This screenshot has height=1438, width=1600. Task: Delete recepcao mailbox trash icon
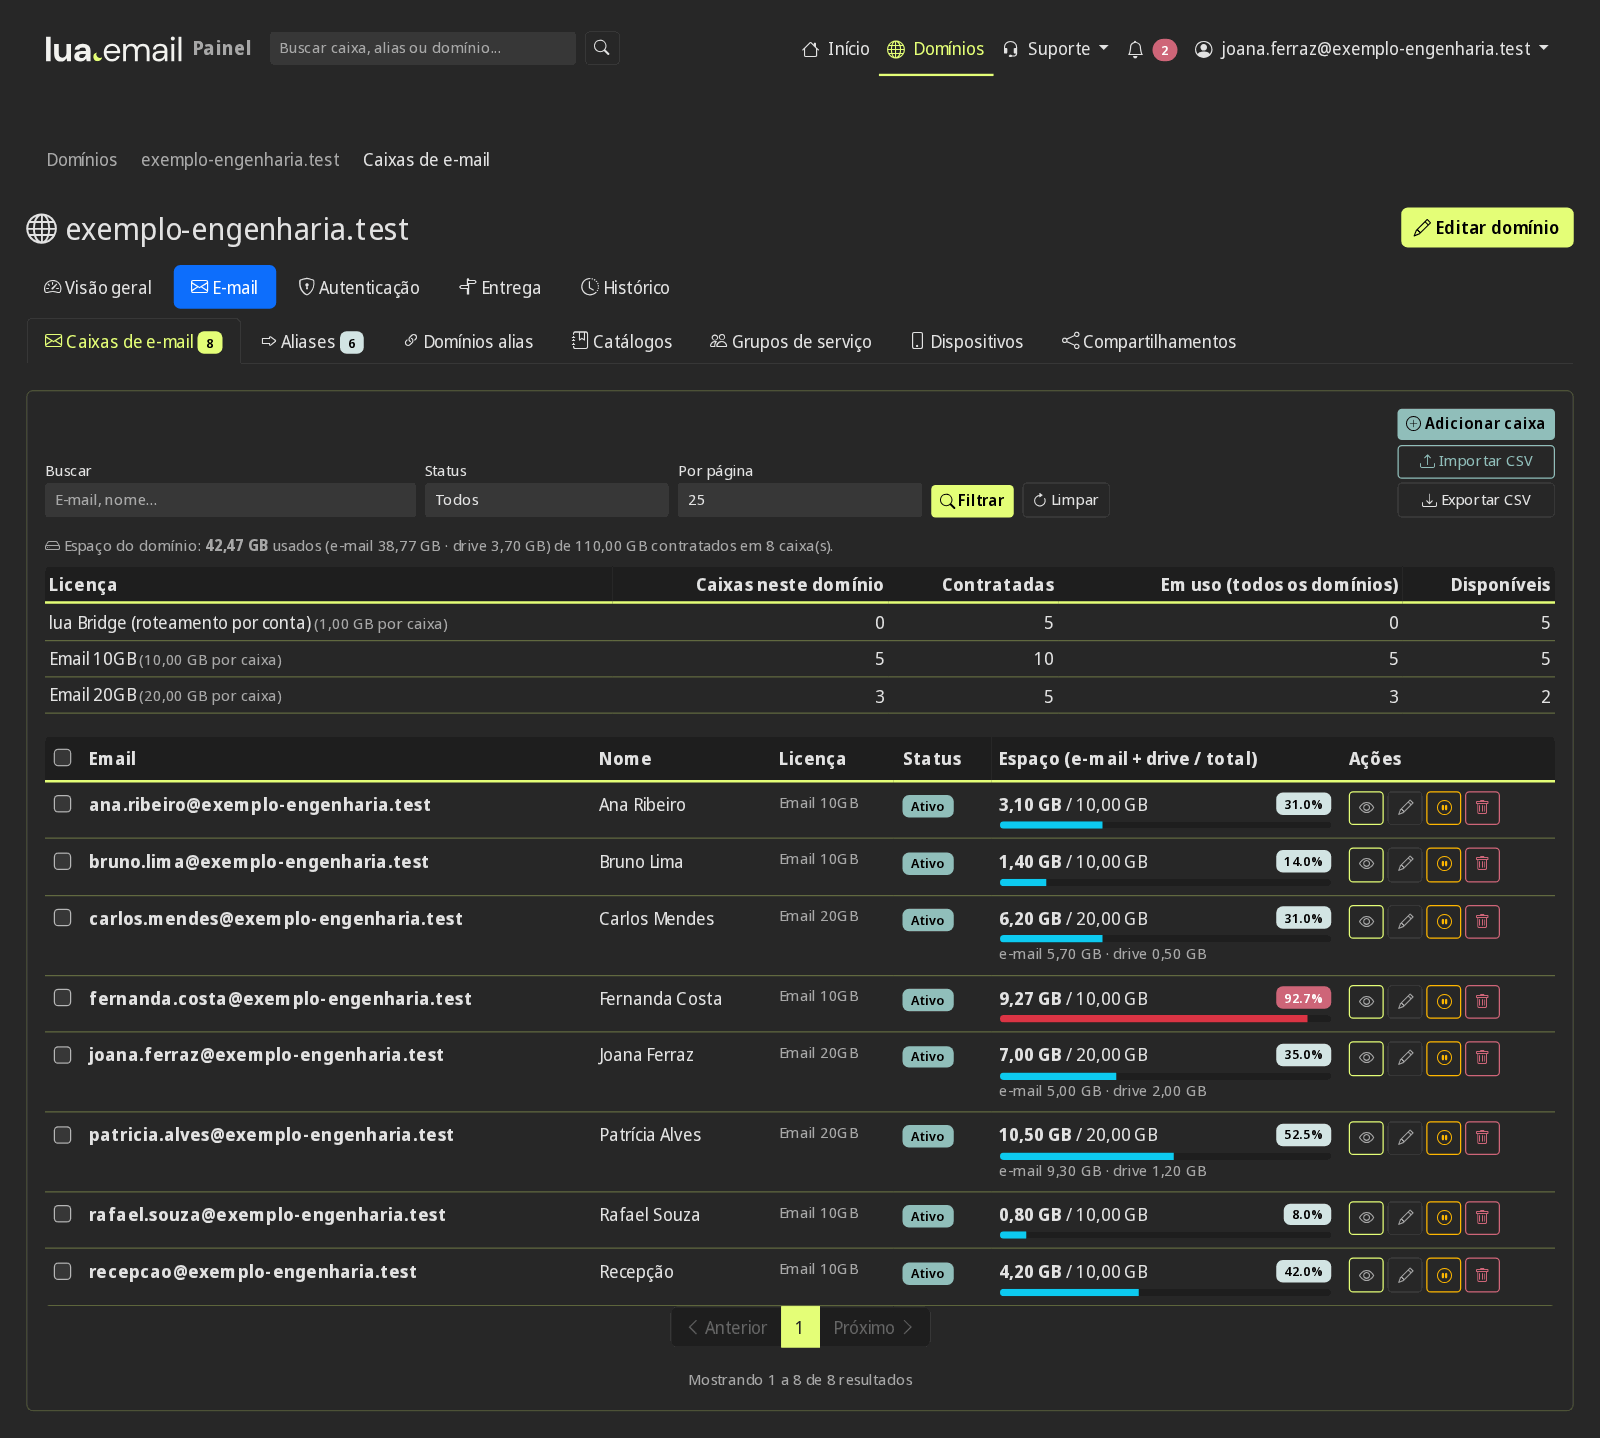pyautogui.click(x=1483, y=1275)
